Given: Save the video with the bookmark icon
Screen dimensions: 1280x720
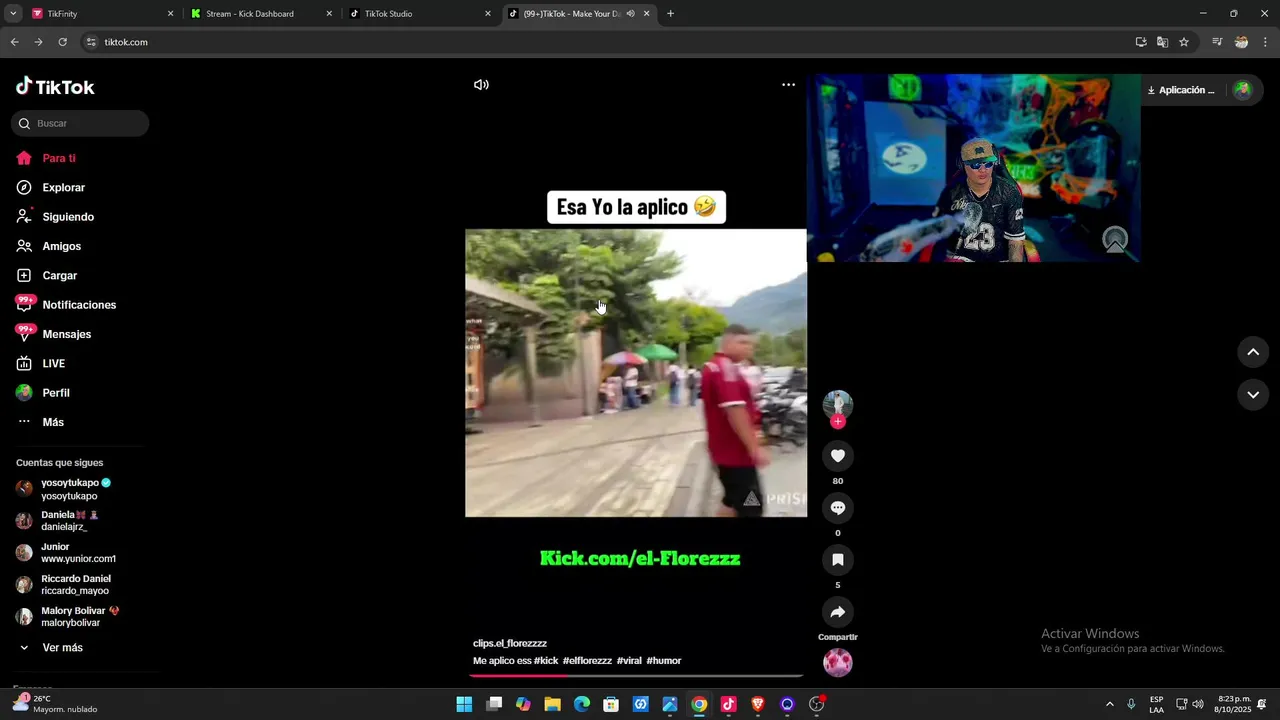Looking at the screenshot, I should 838,560.
